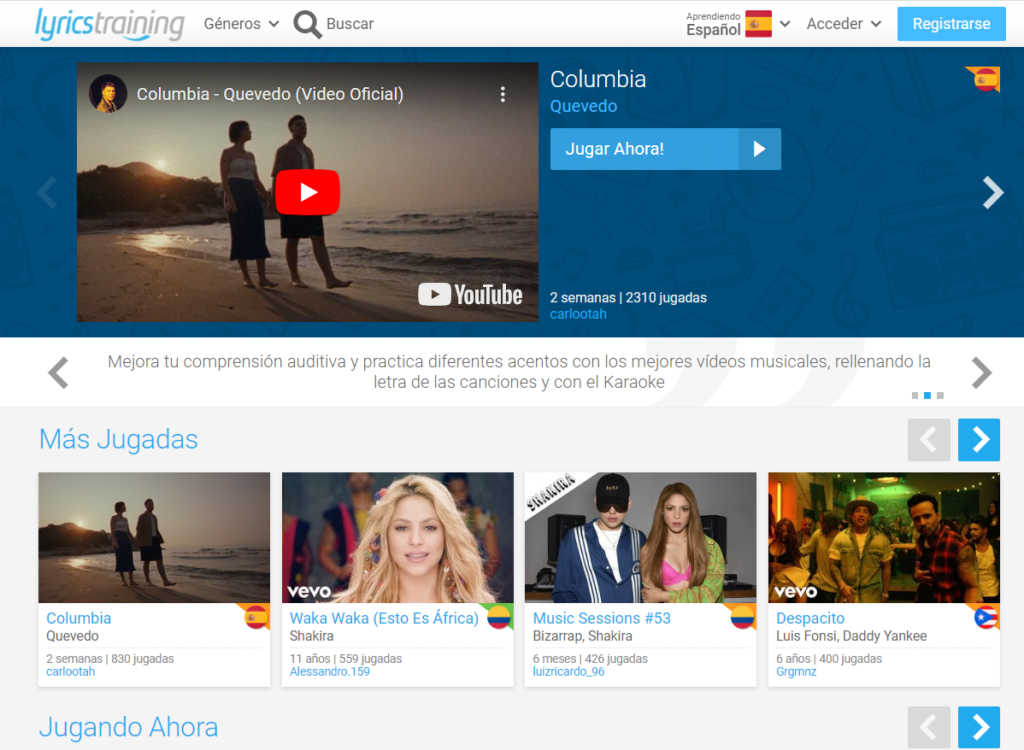Go to previous featured song arrow
This screenshot has width=1024, height=750.
coord(46,192)
